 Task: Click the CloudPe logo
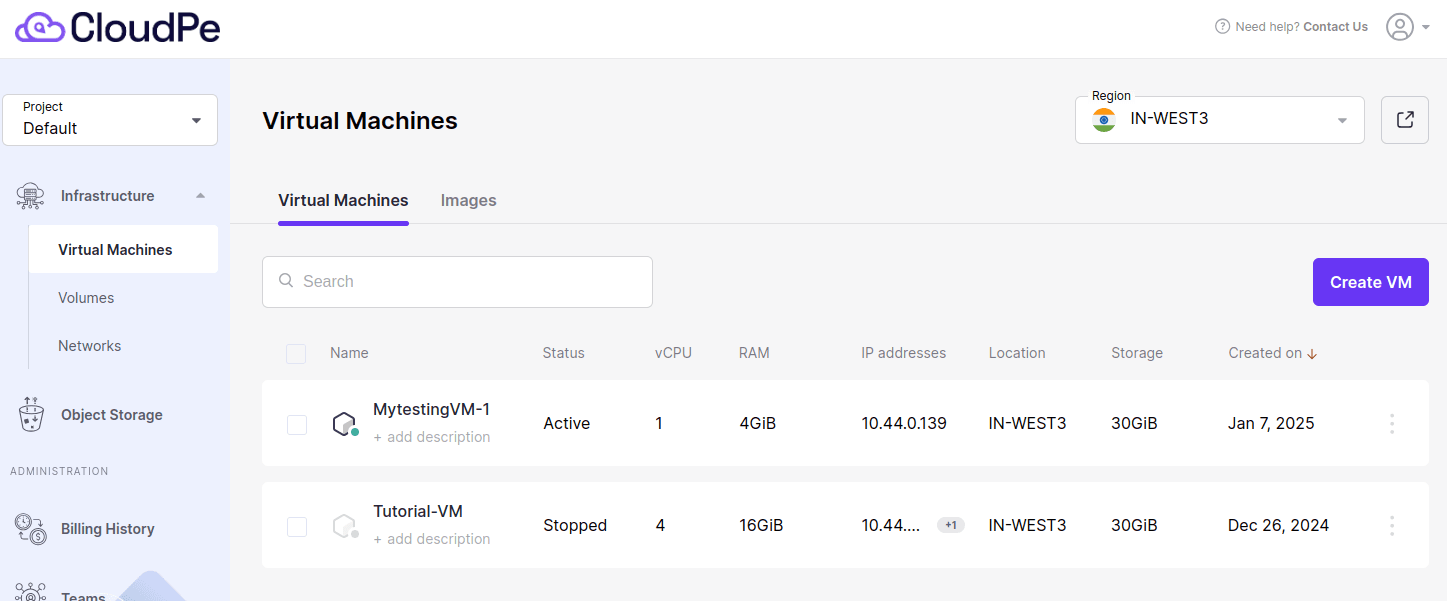(x=116, y=28)
